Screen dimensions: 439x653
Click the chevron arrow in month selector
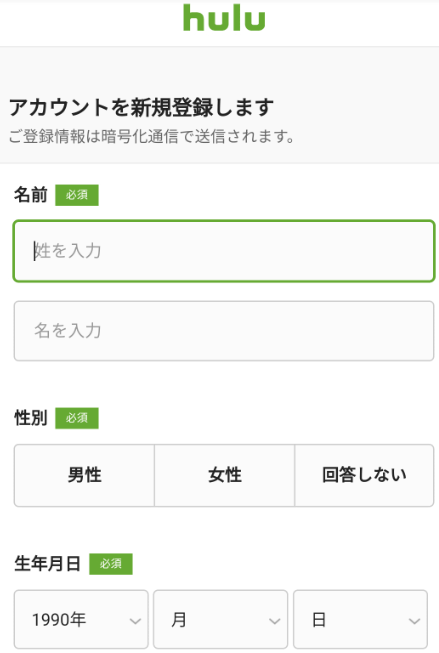[x=274, y=621]
